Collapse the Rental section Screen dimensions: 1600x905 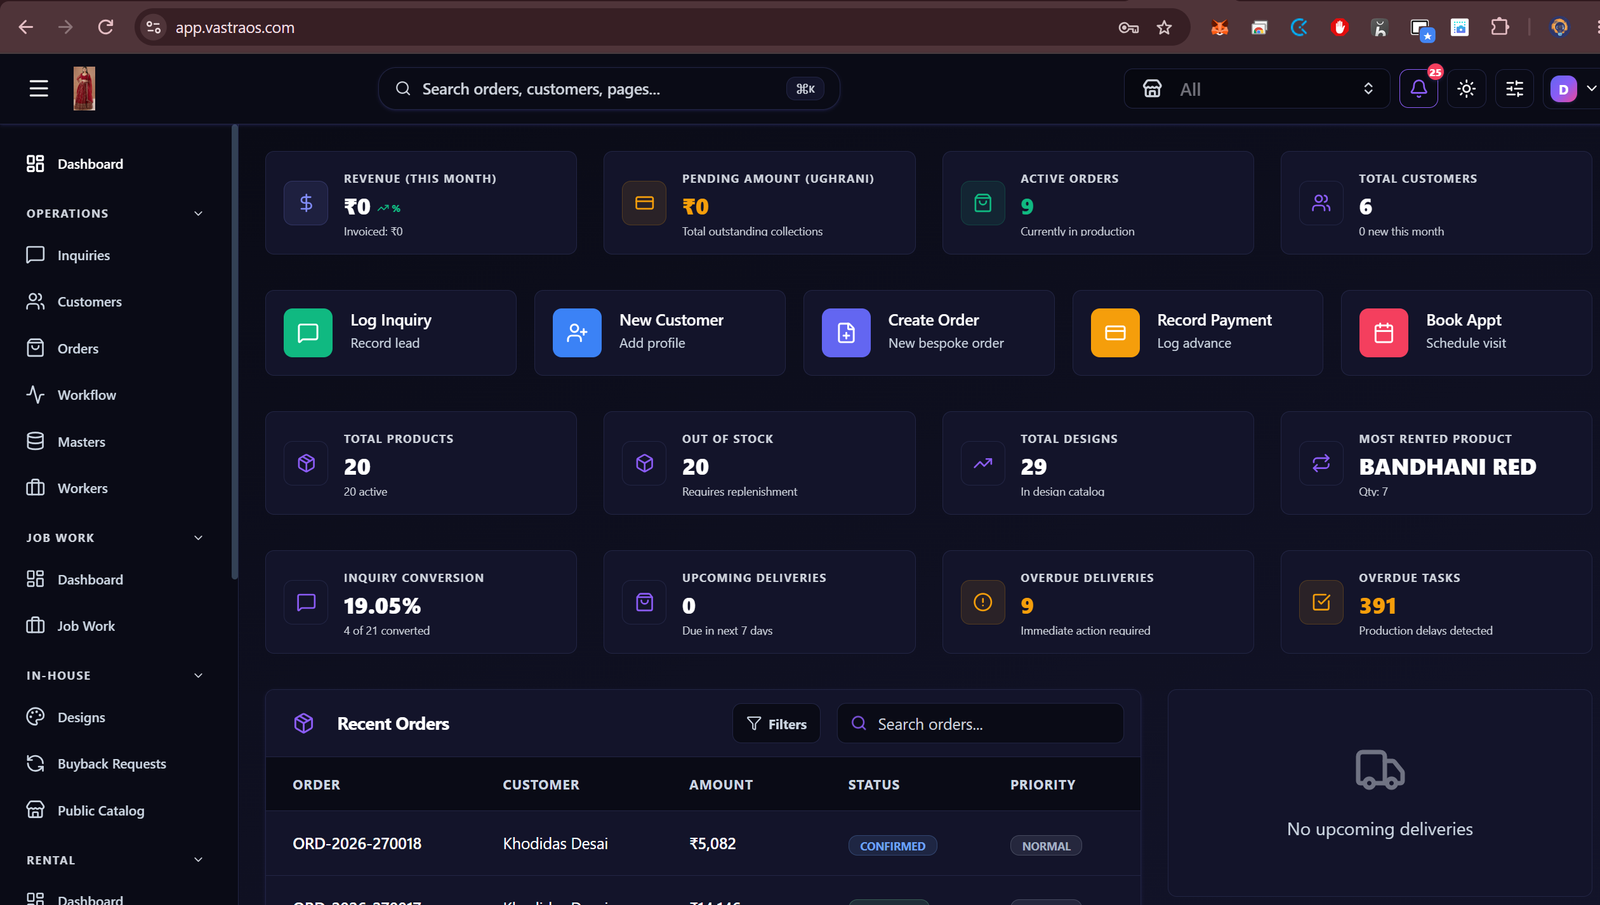tap(198, 860)
